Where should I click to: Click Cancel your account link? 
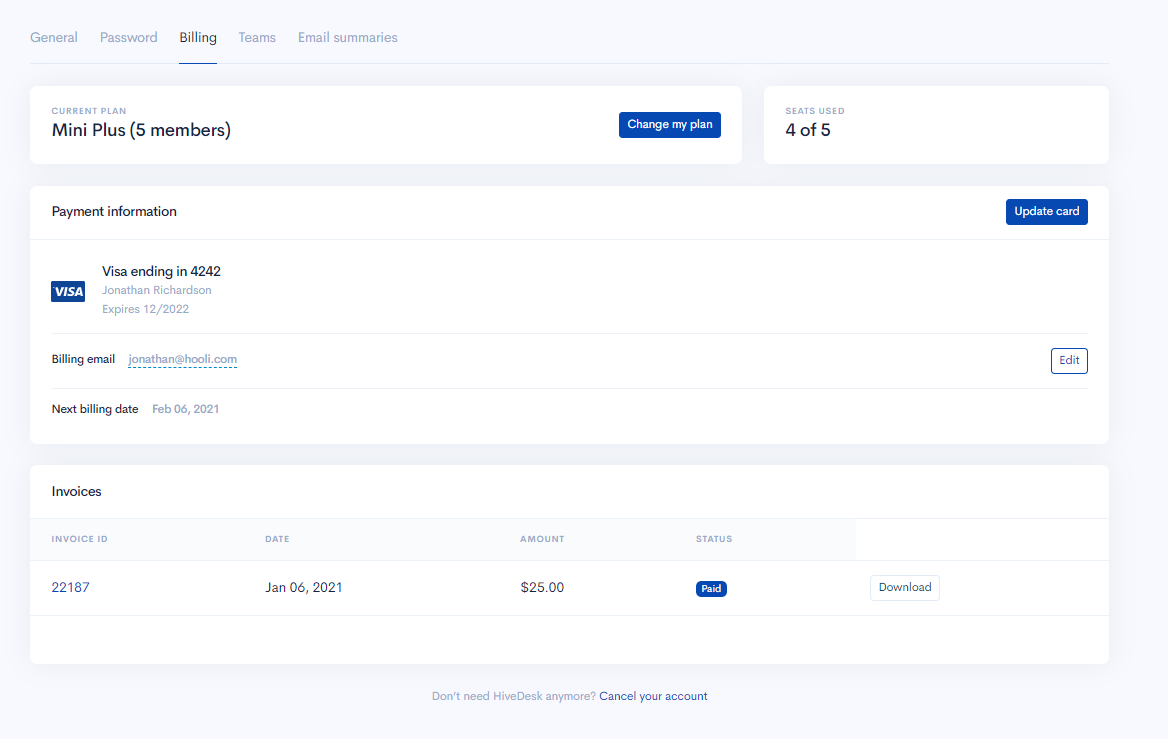(653, 696)
